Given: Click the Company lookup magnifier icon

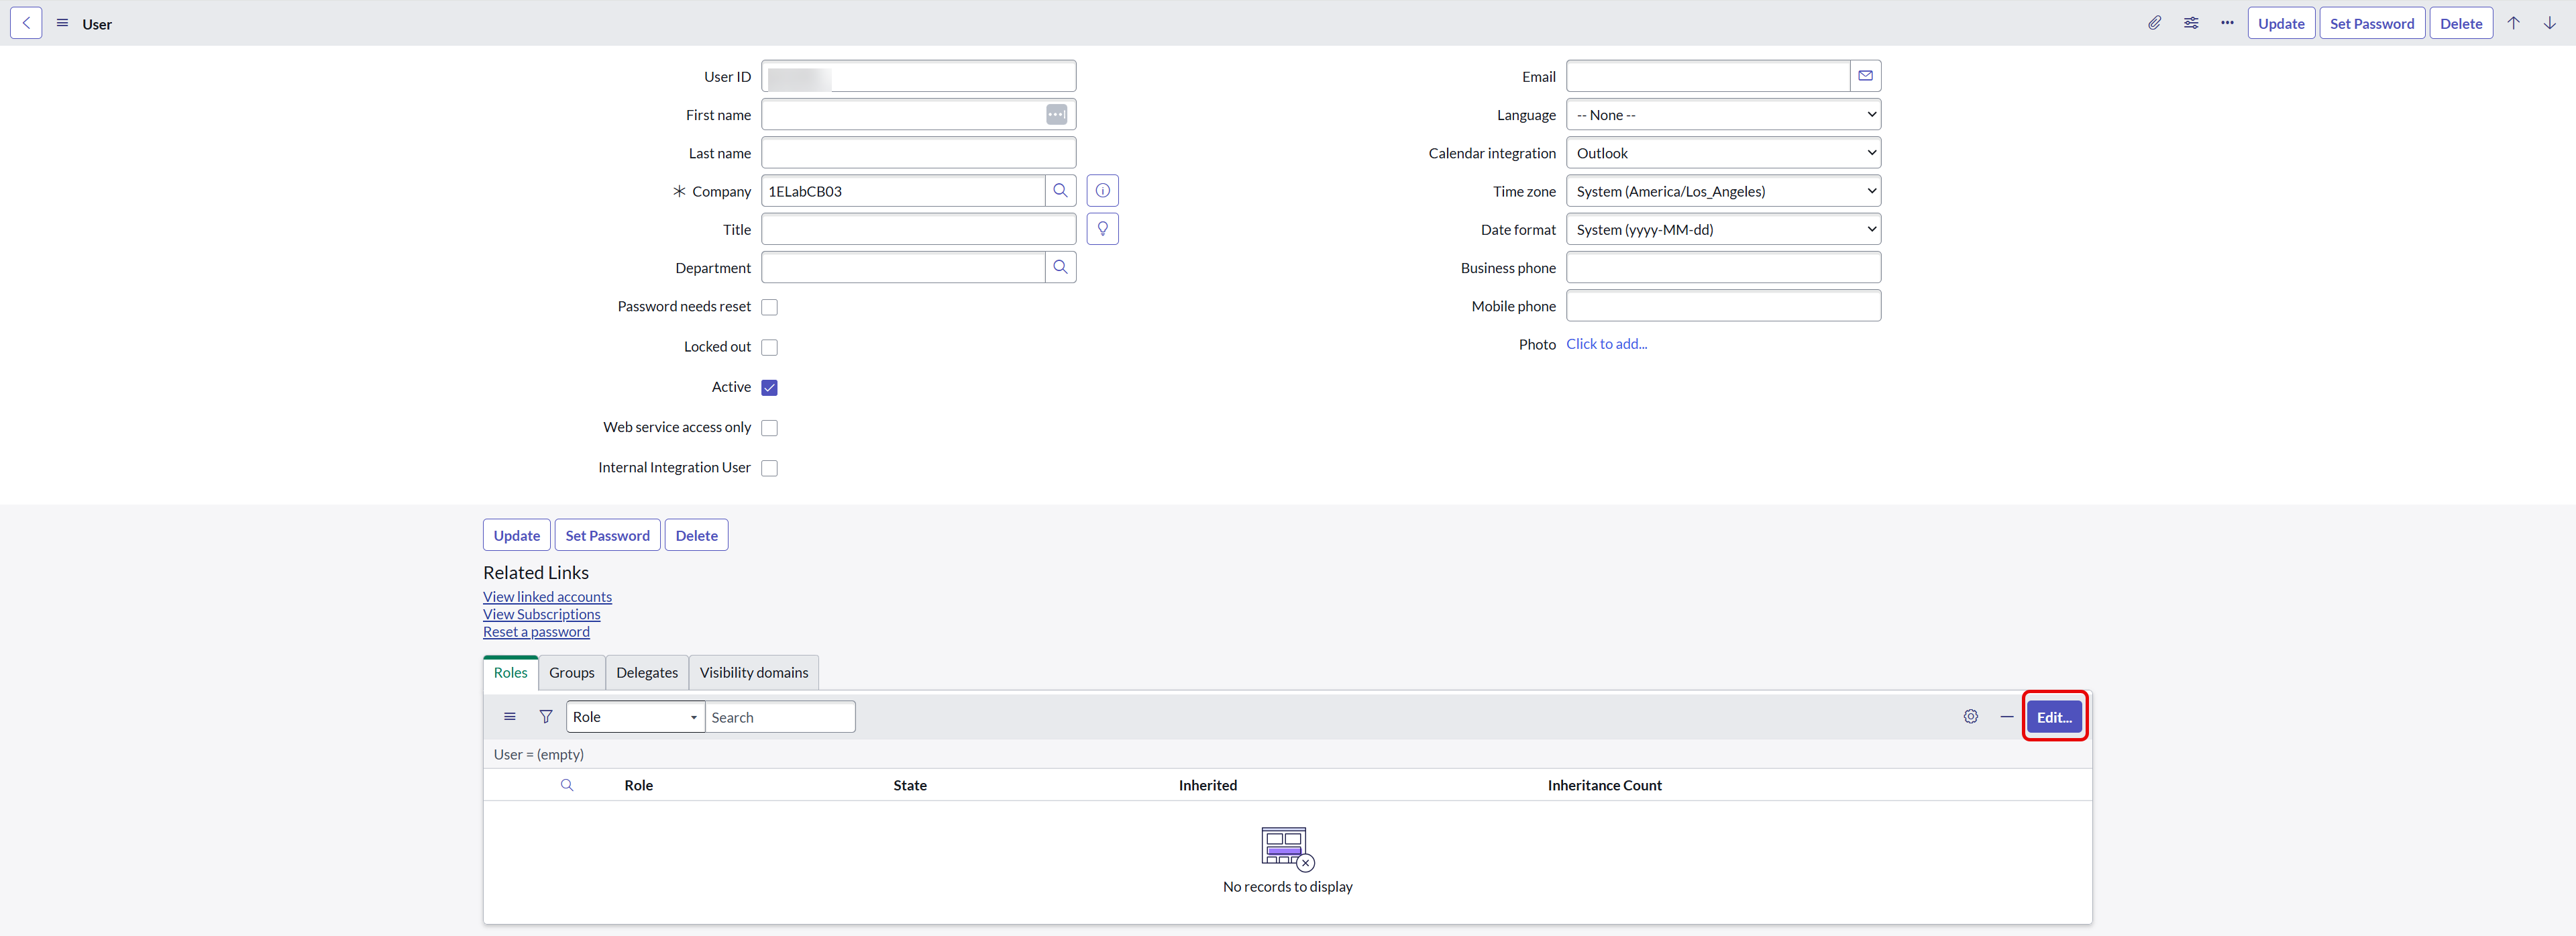Looking at the screenshot, I should (x=1060, y=191).
